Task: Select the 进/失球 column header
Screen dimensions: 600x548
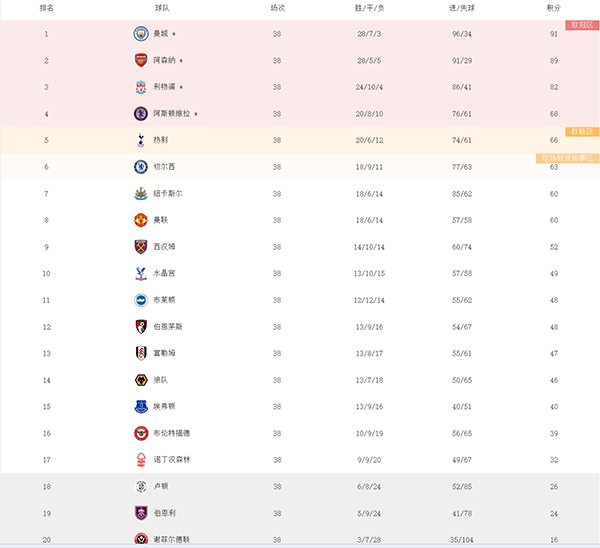Action: coord(461,7)
